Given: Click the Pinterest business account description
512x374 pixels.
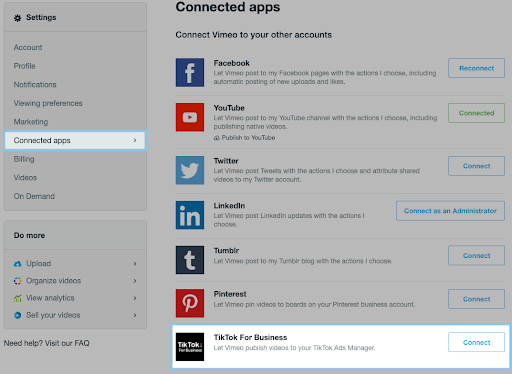Looking at the screenshot, I should pos(314,305).
